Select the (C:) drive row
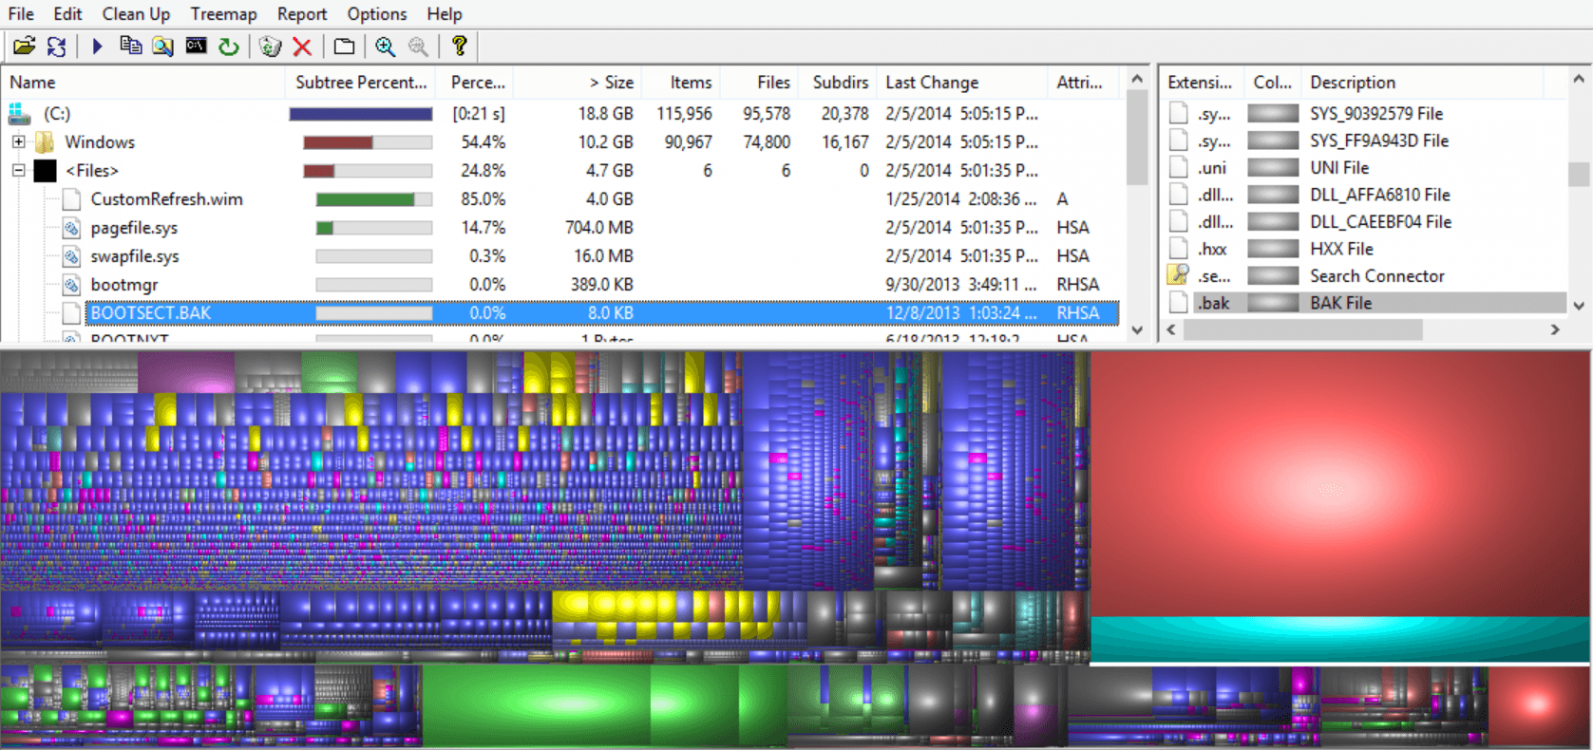1593x750 pixels. [562, 114]
